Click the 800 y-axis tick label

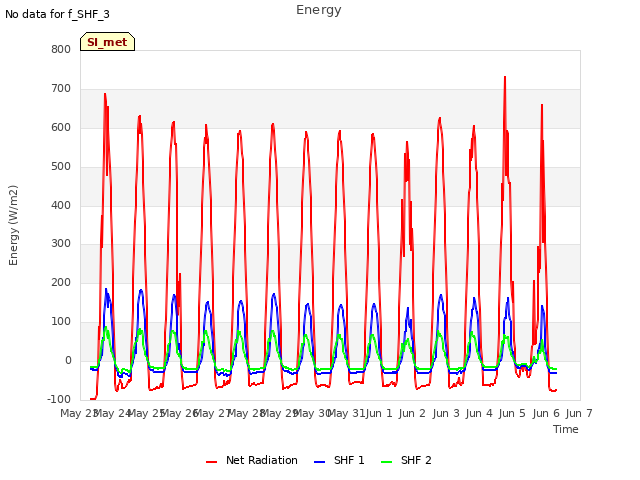61,50
